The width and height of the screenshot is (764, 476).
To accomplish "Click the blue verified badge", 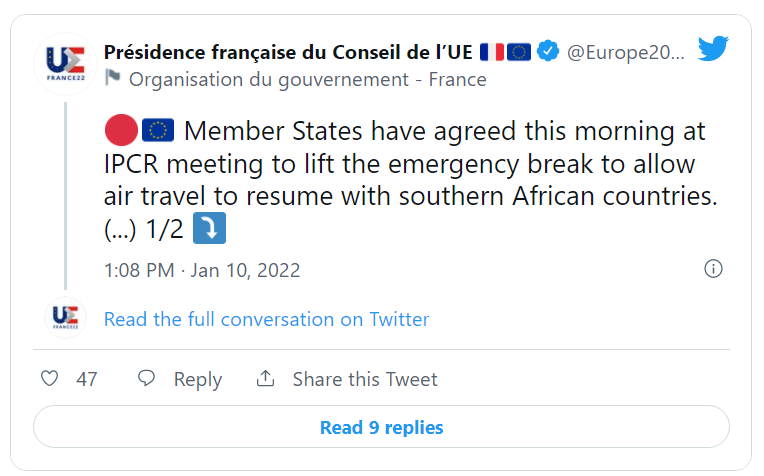I will point(548,51).
